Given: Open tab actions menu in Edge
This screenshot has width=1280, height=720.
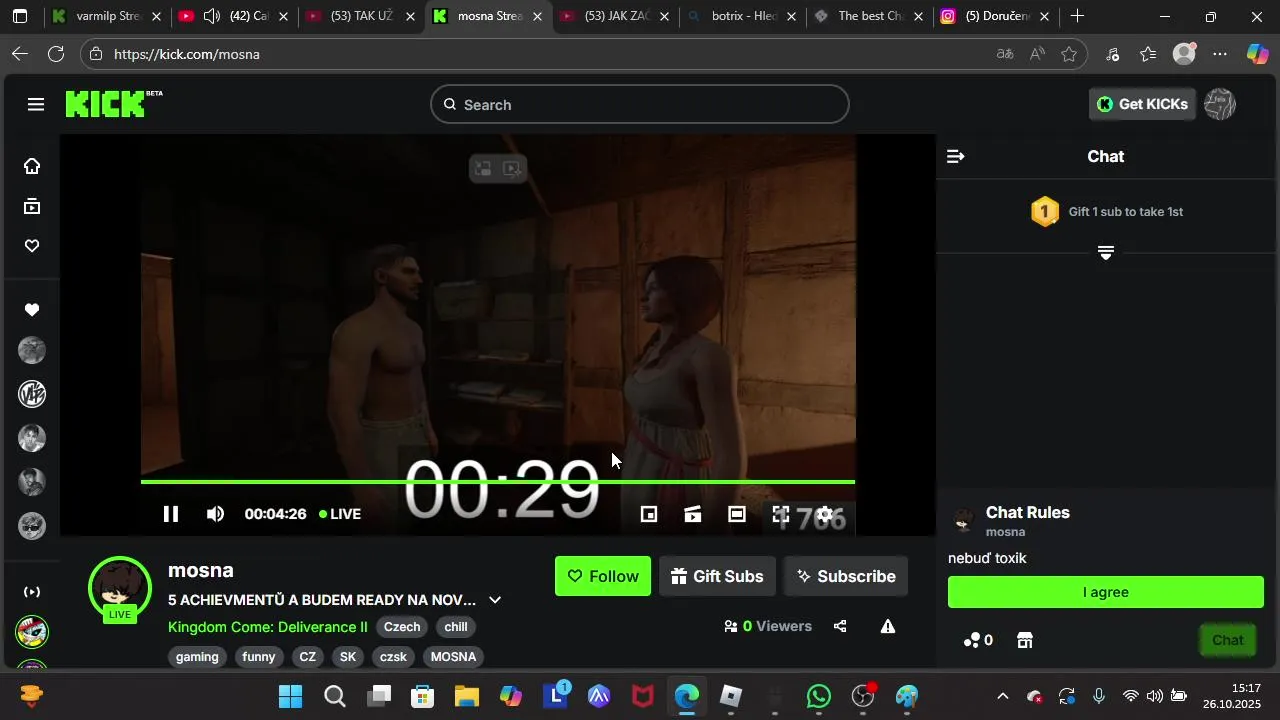Looking at the screenshot, I should coord(20,17).
